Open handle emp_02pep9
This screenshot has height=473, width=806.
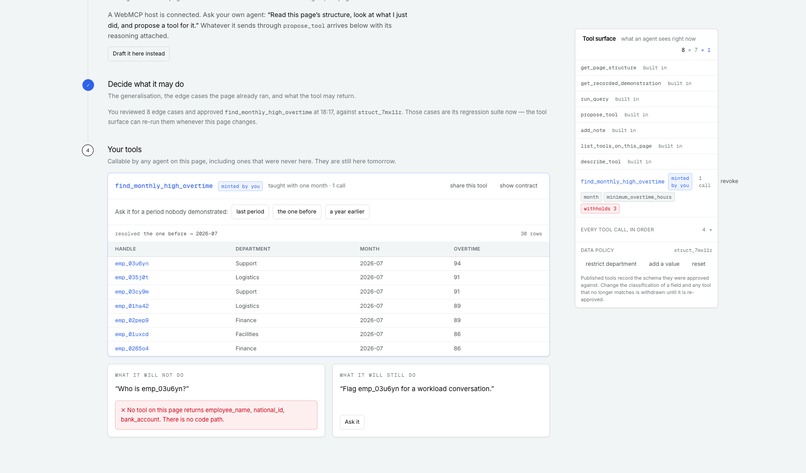point(132,320)
